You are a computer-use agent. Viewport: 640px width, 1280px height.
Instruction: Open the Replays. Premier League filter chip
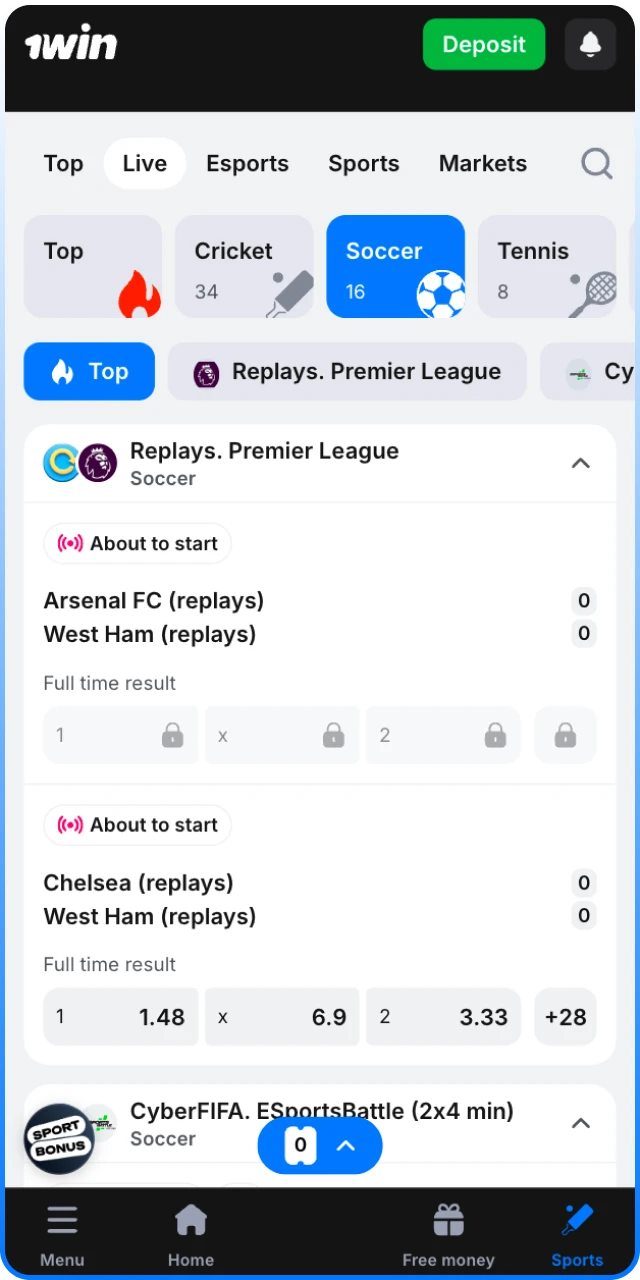[x=347, y=371]
